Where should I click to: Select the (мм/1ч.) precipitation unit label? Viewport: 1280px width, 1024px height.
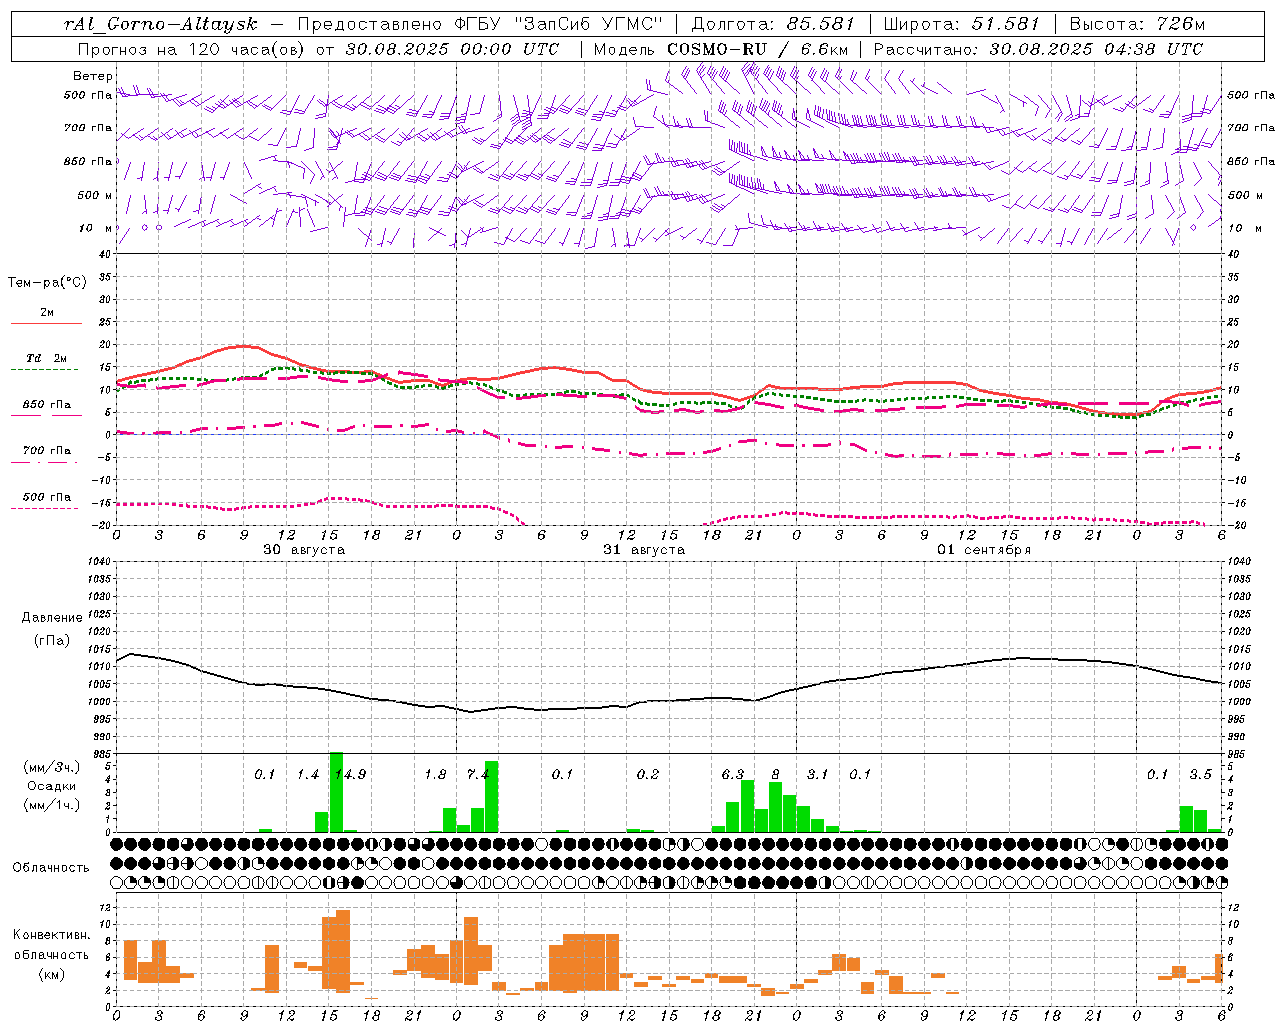point(52,805)
